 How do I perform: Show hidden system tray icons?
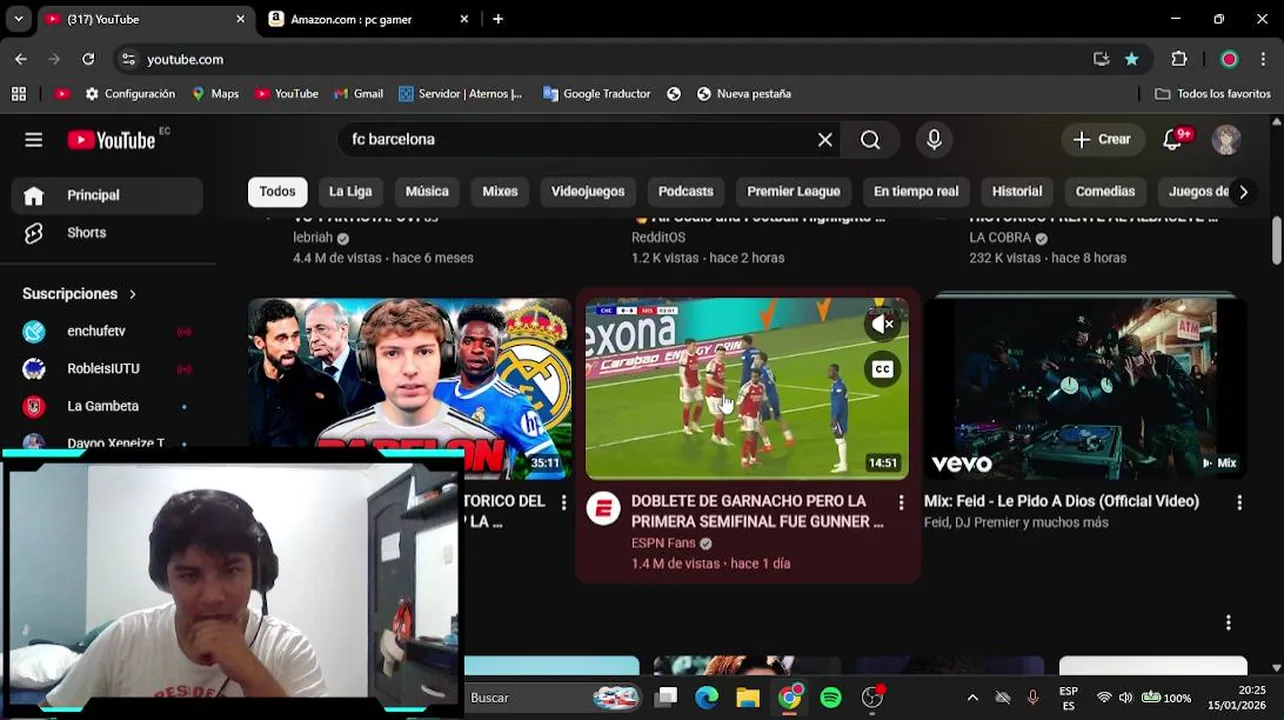pyautogui.click(x=972, y=697)
